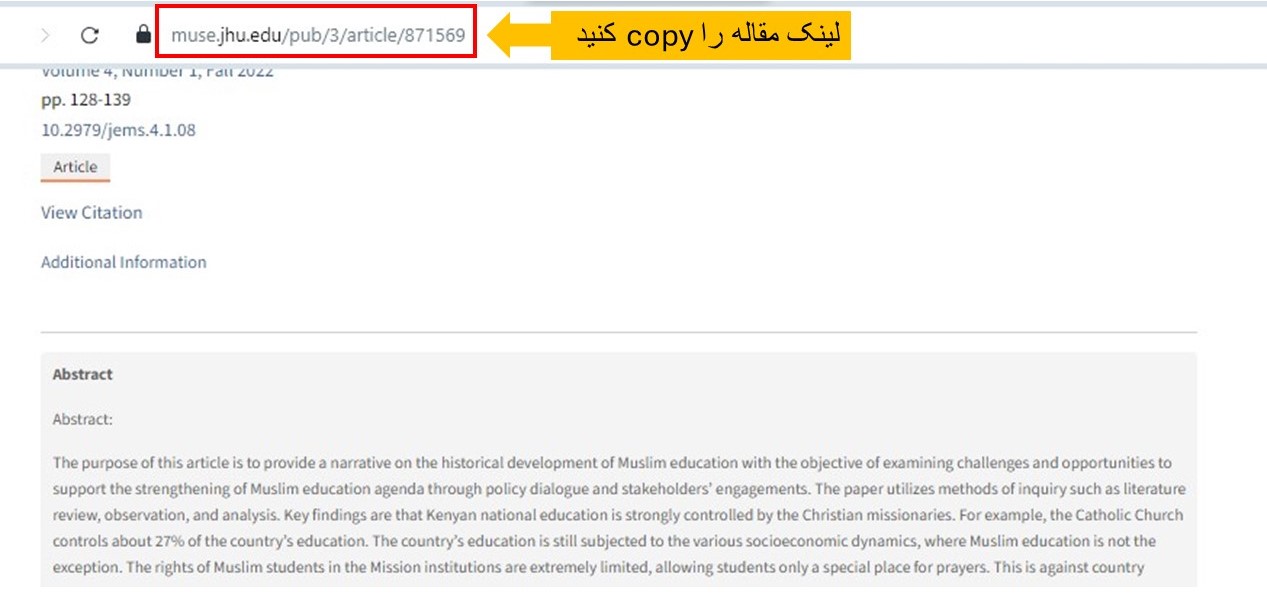The height and width of the screenshot is (600, 1267).
Task: Select the Article type tab badge
Action: (74, 167)
